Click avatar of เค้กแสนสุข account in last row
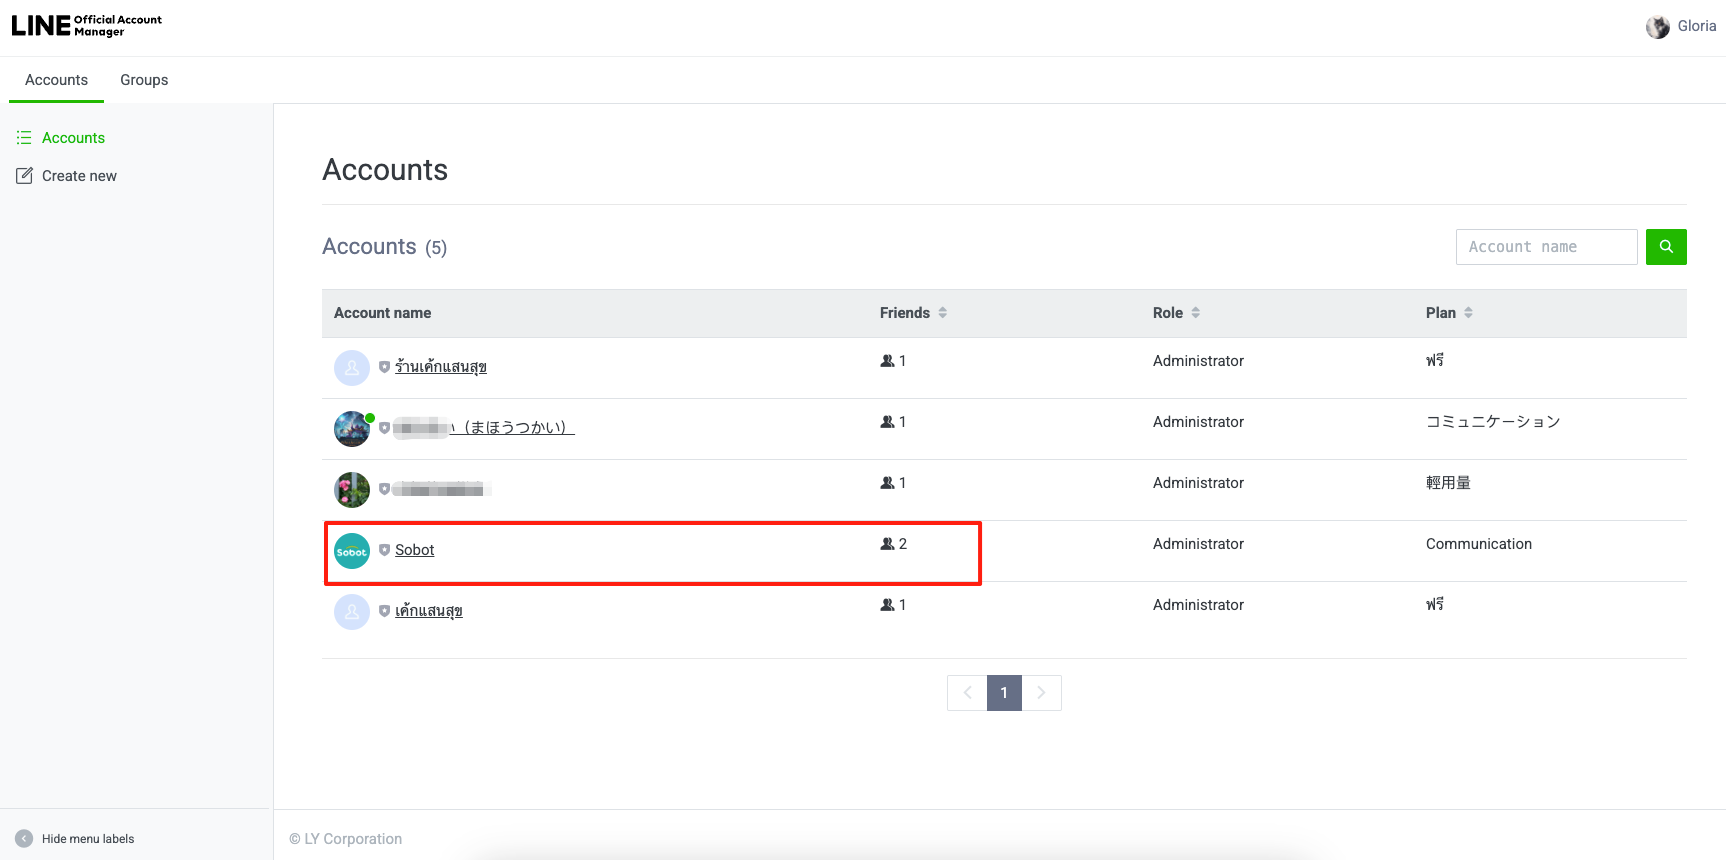Viewport: 1726px width, 860px height. [352, 612]
